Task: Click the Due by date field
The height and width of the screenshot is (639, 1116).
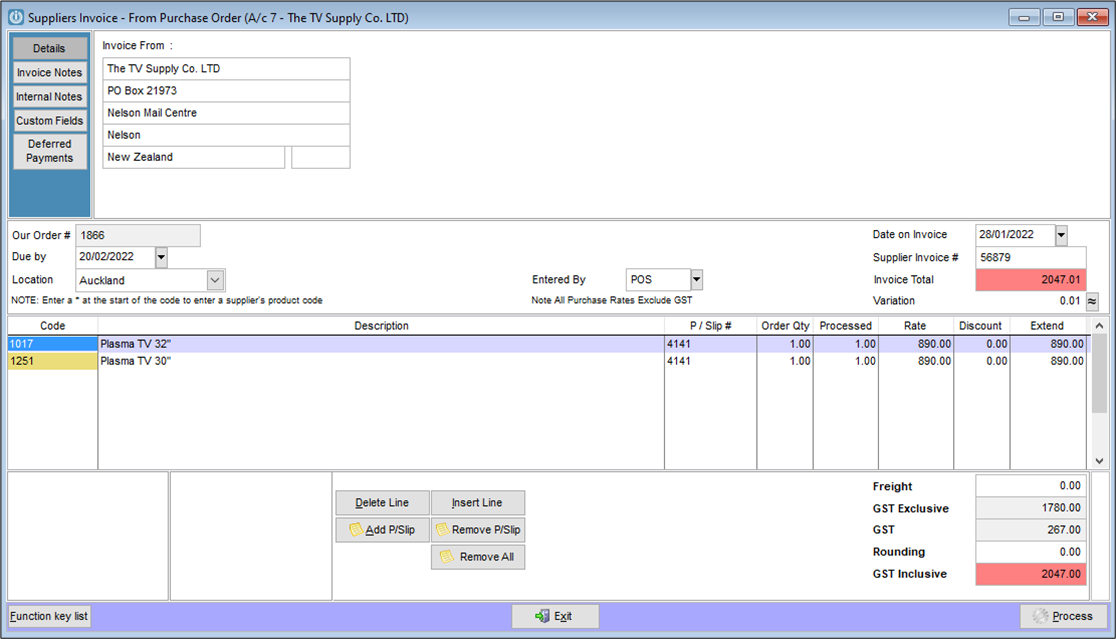Action: click(x=115, y=257)
